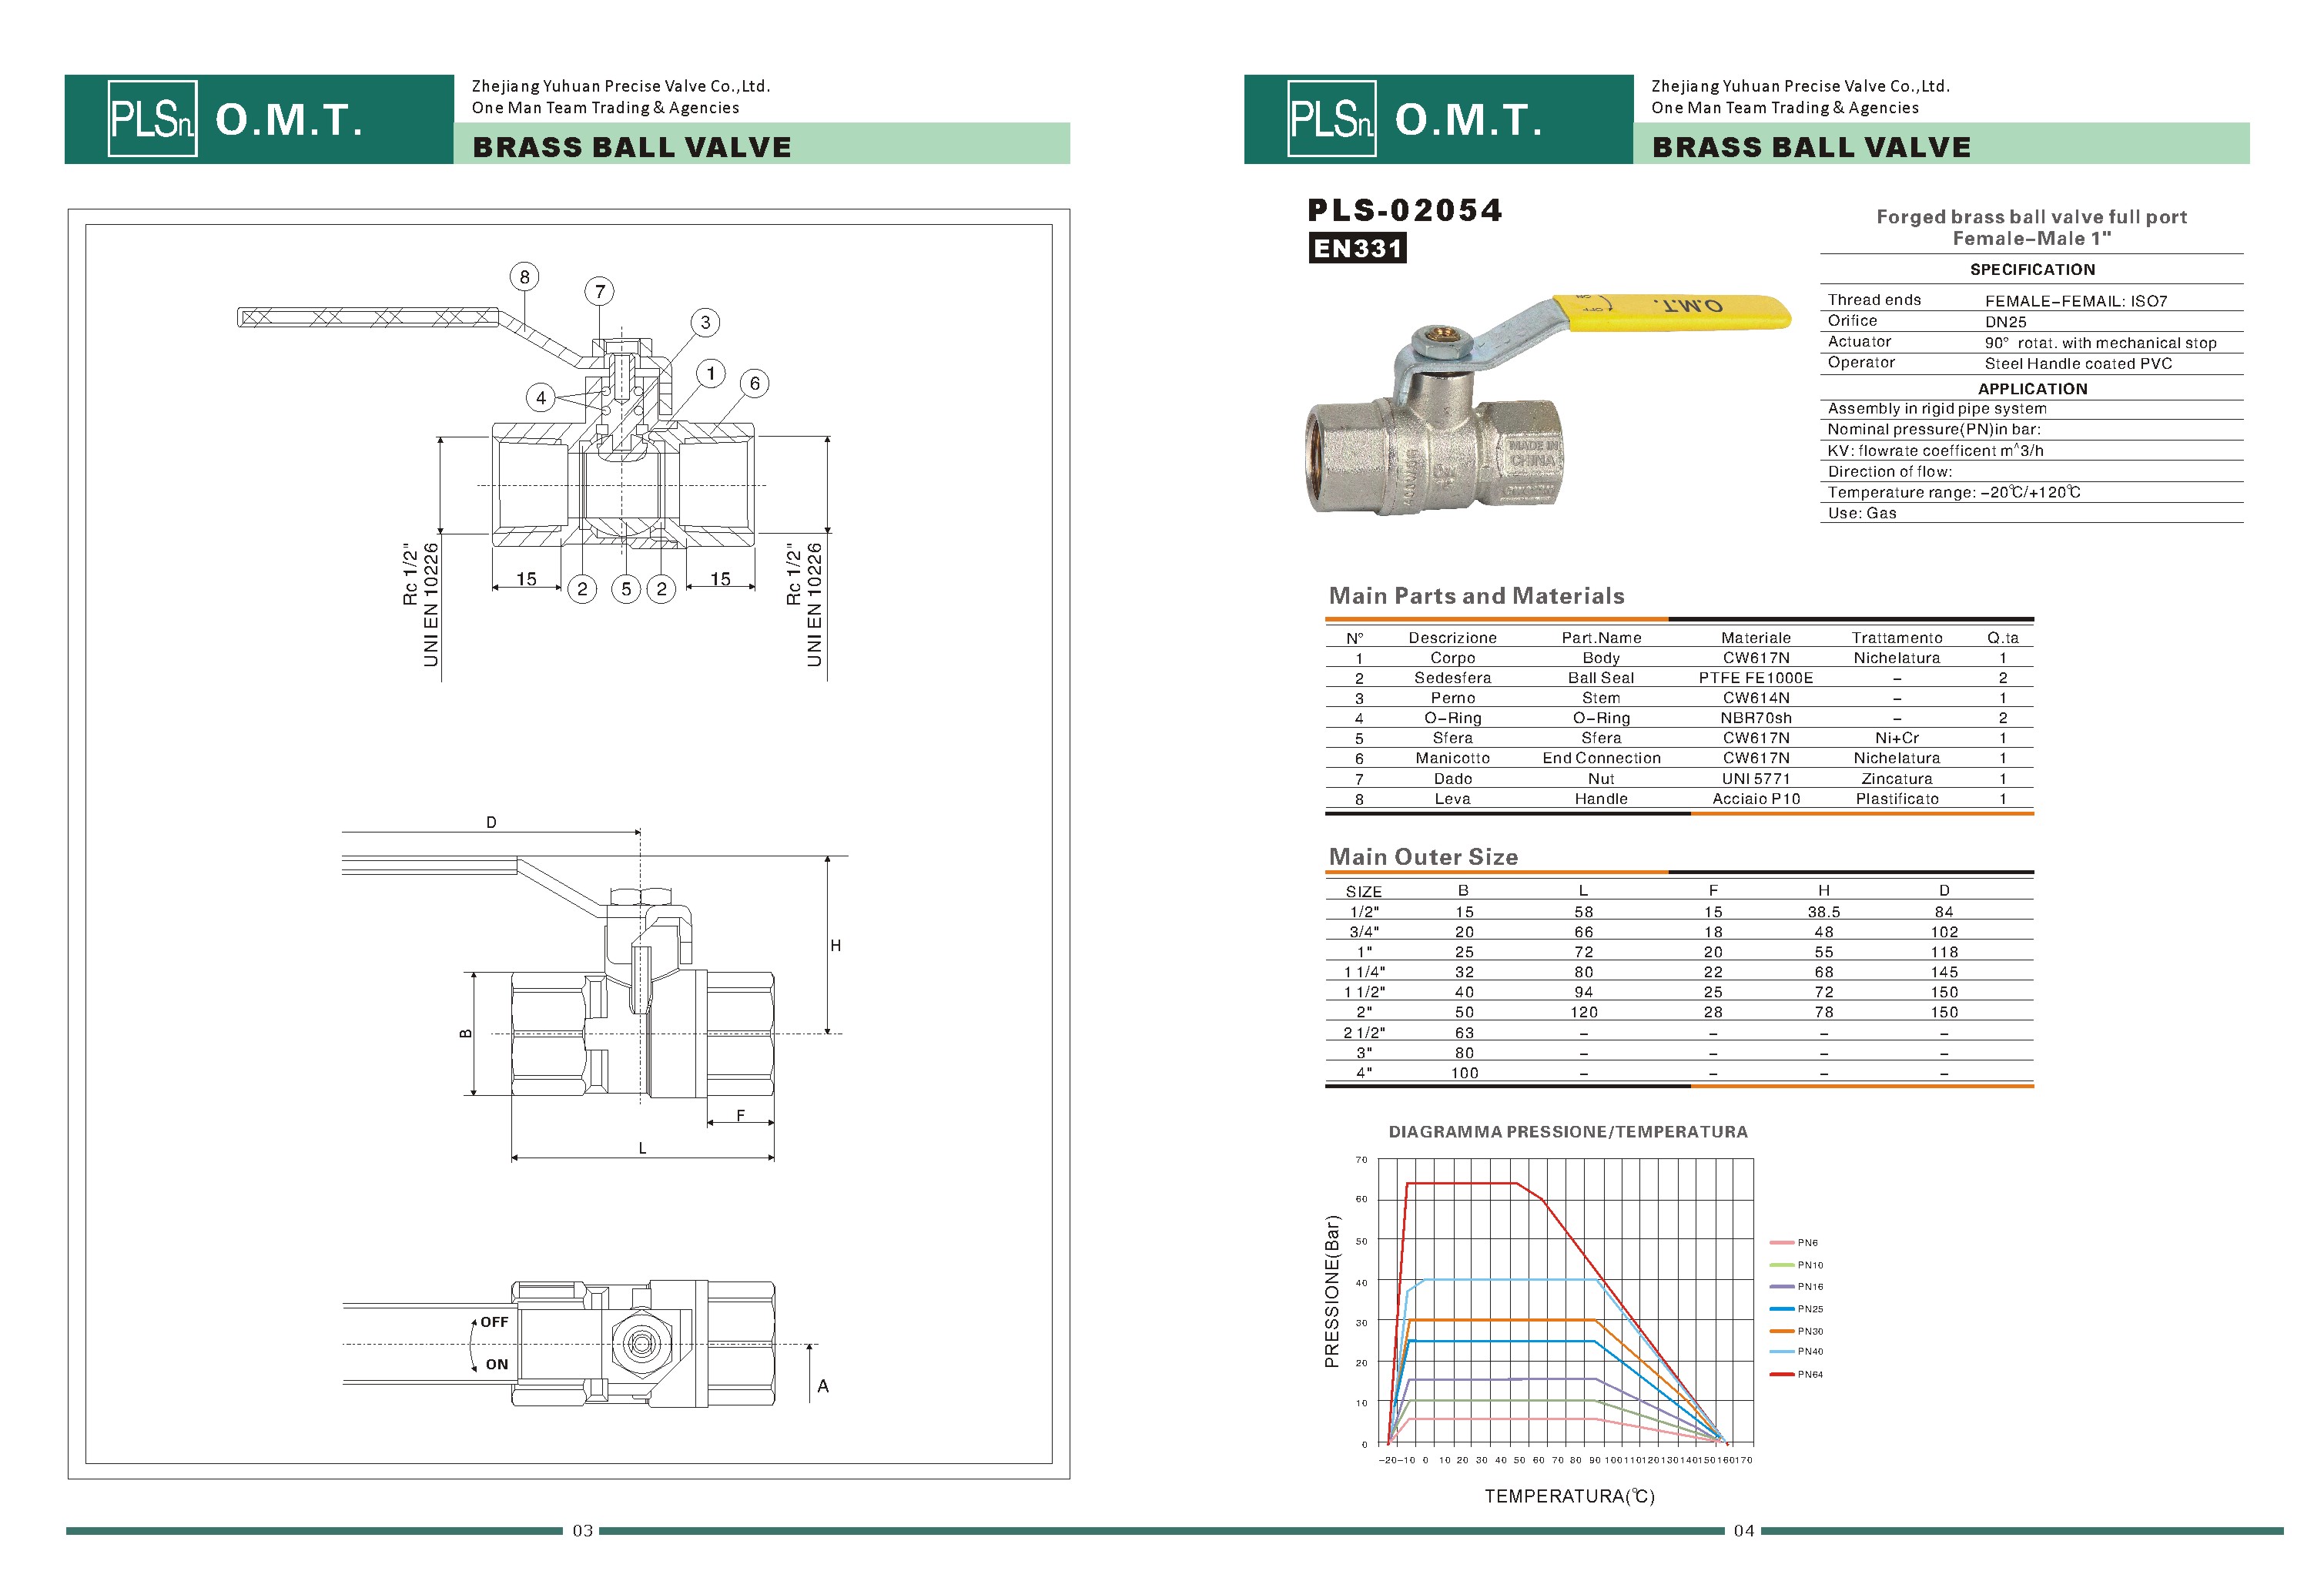Click the D value 118 for 1" size
Screen dimensions: 2324x1588
[1944, 952]
